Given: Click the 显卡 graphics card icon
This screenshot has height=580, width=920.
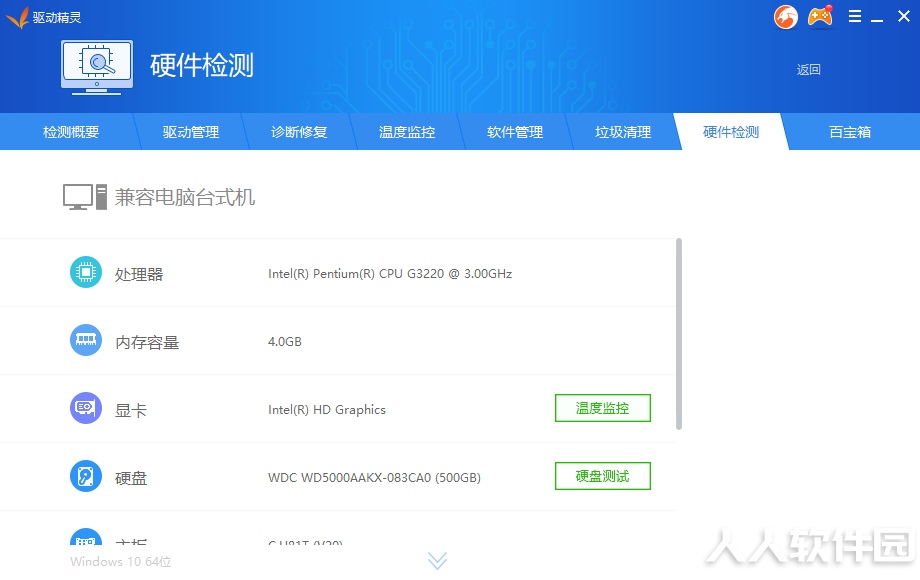Looking at the screenshot, I should tap(86, 408).
